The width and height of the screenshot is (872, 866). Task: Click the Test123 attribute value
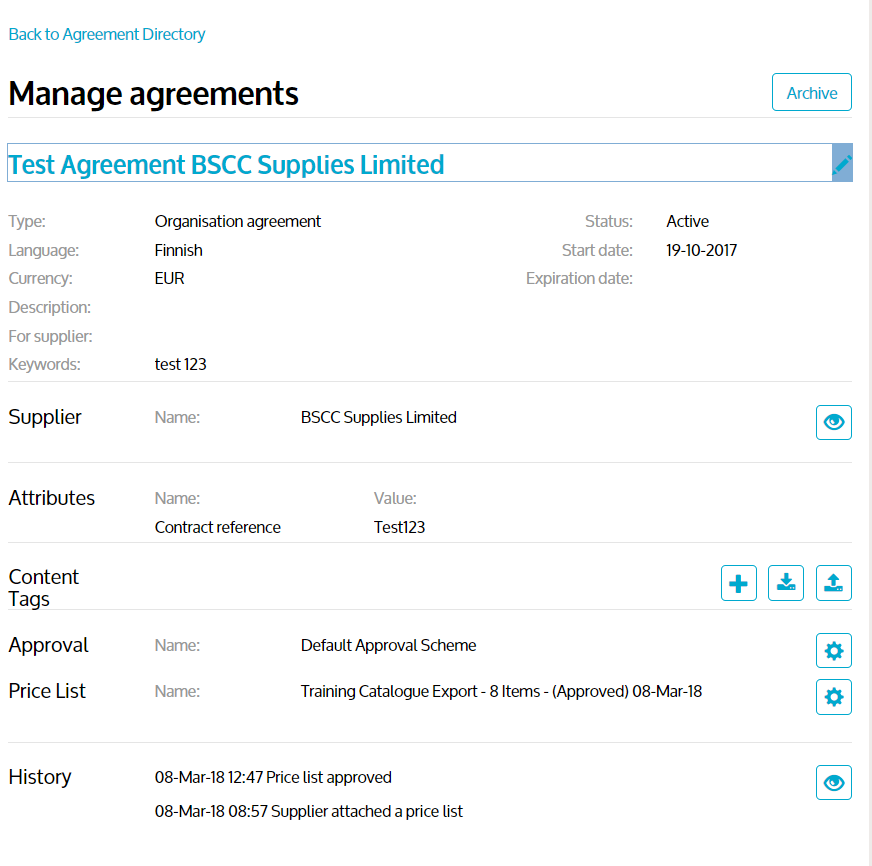(x=399, y=527)
